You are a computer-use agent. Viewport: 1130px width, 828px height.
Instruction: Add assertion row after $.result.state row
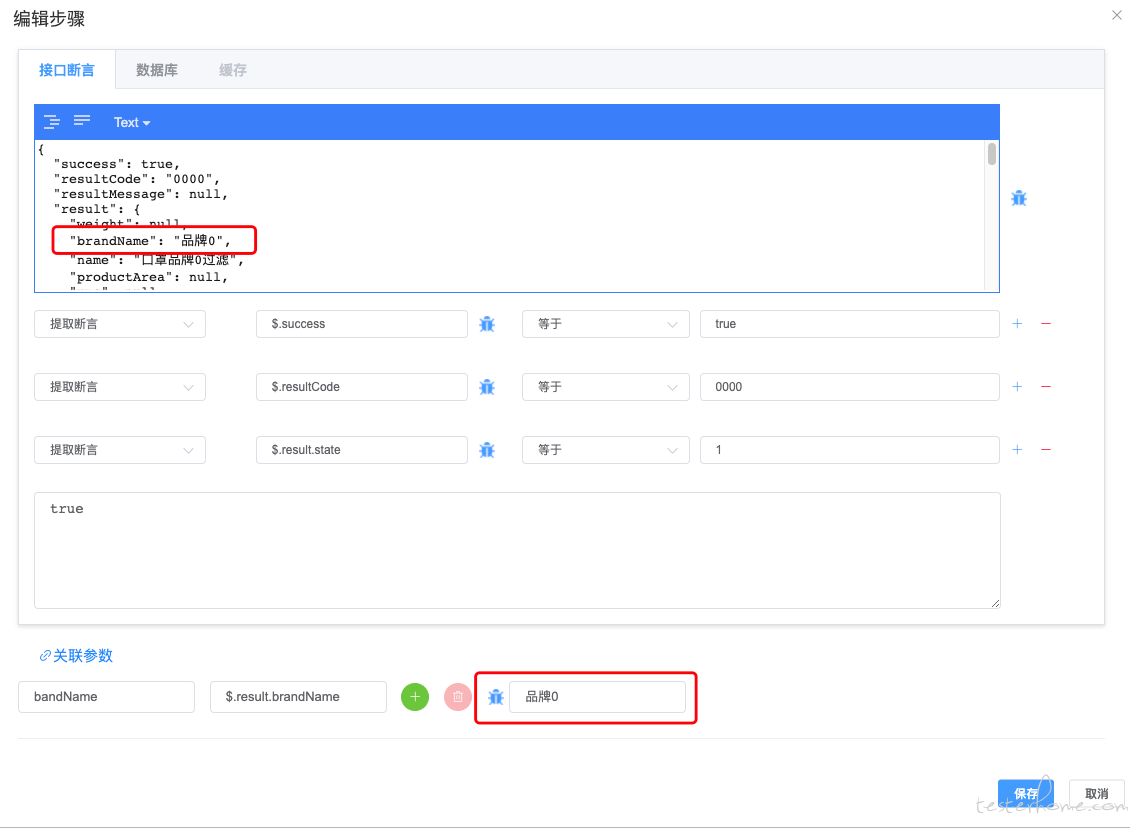[x=1017, y=449]
